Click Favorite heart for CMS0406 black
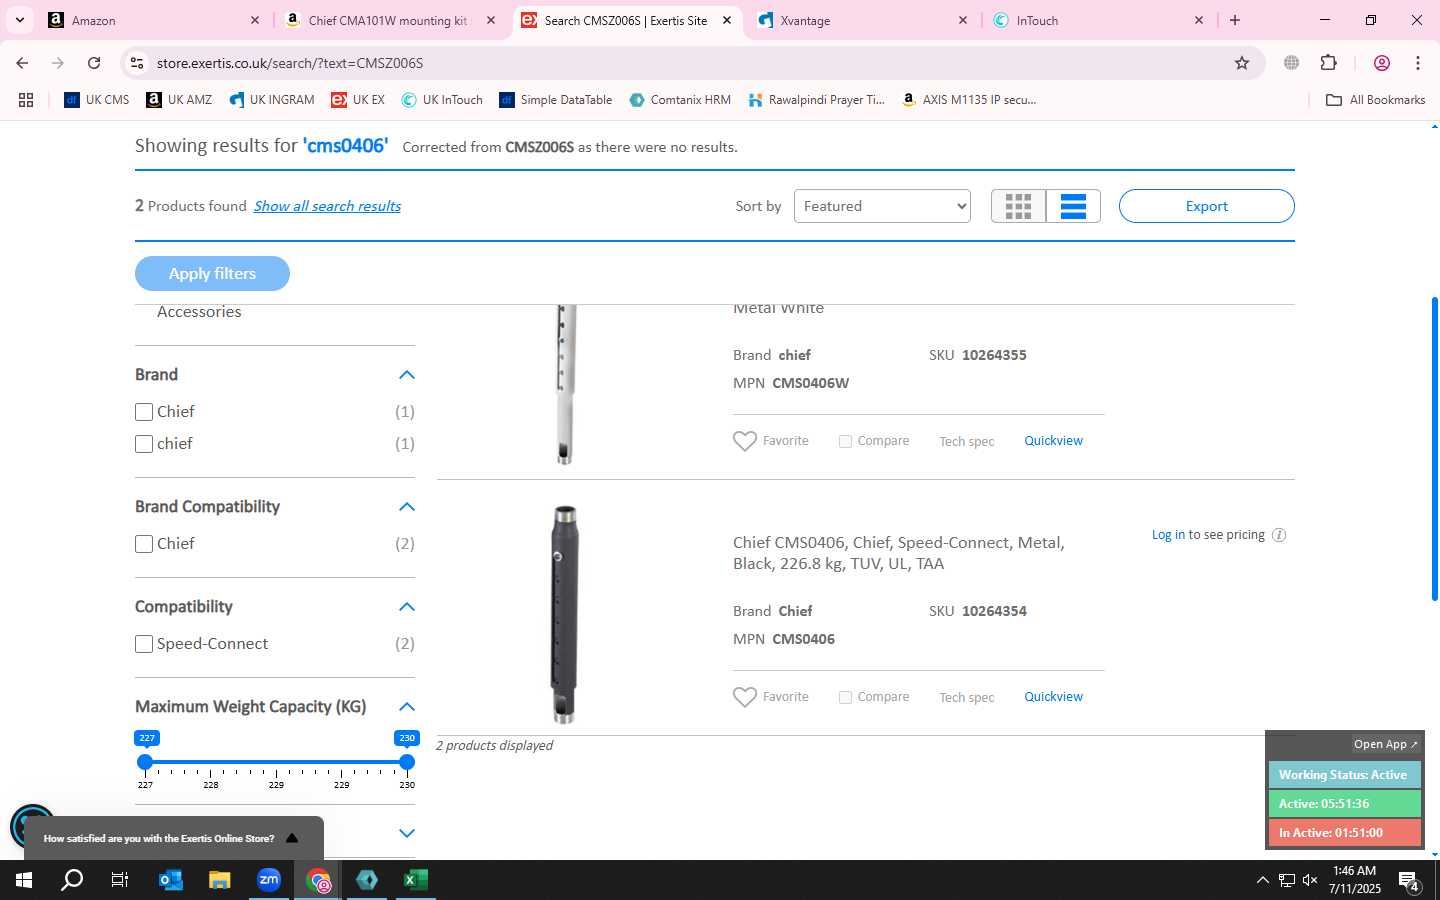 click(x=745, y=697)
